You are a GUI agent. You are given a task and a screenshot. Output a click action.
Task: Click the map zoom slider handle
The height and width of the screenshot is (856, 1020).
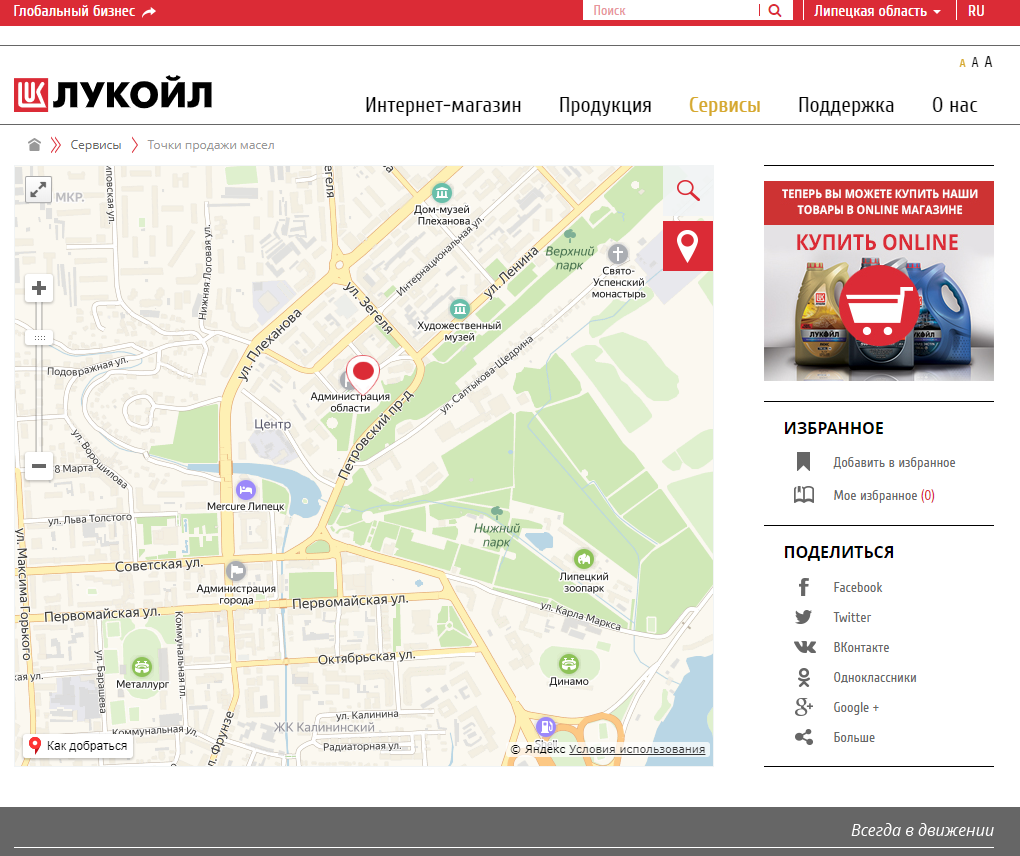tap(39, 338)
